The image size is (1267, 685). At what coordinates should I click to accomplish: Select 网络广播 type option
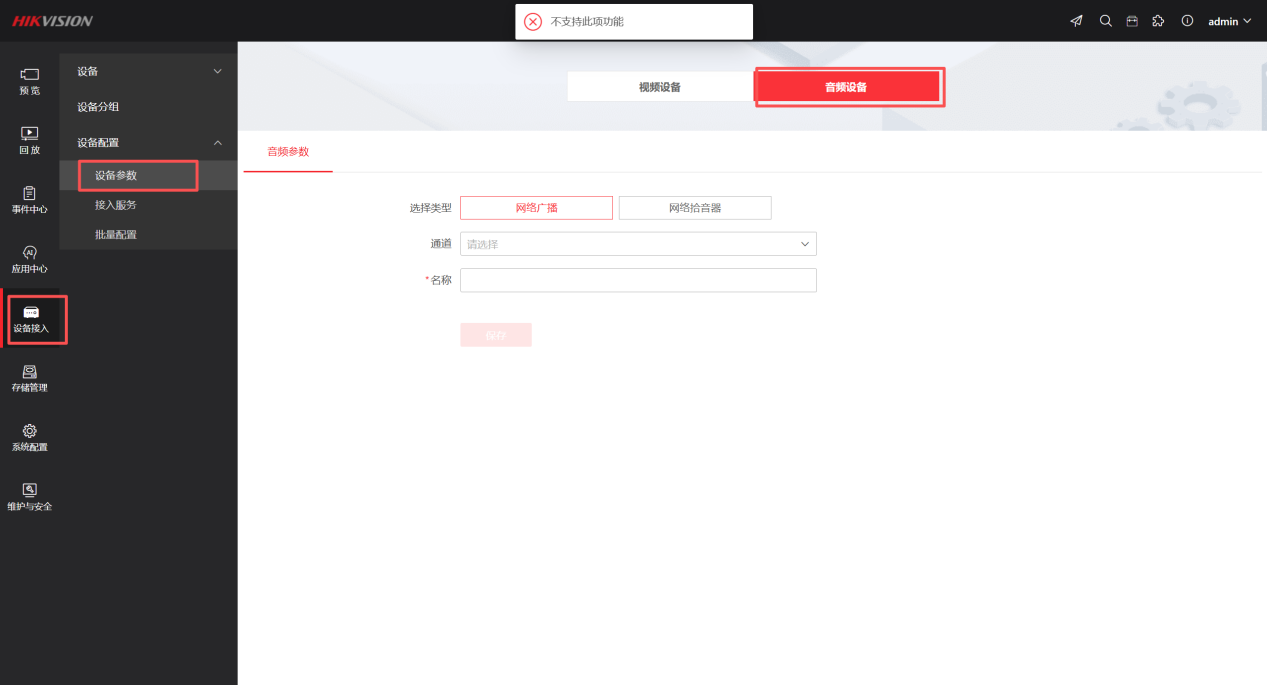536,208
